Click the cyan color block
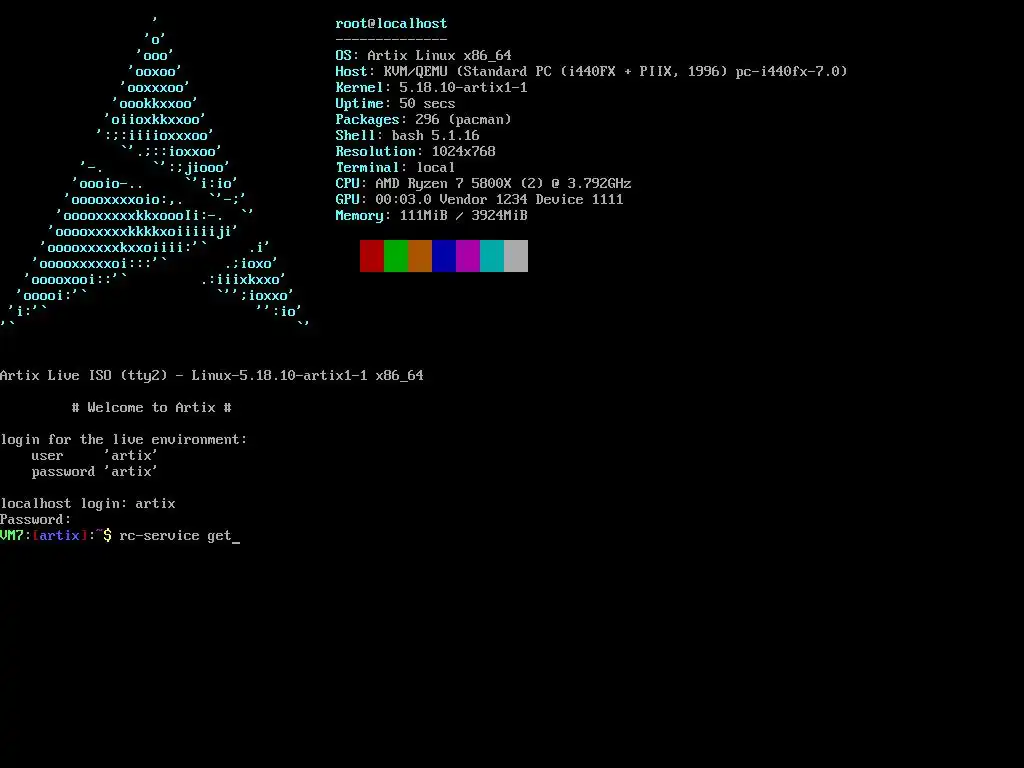This screenshot has width=1024, height=768. point(492,256)
